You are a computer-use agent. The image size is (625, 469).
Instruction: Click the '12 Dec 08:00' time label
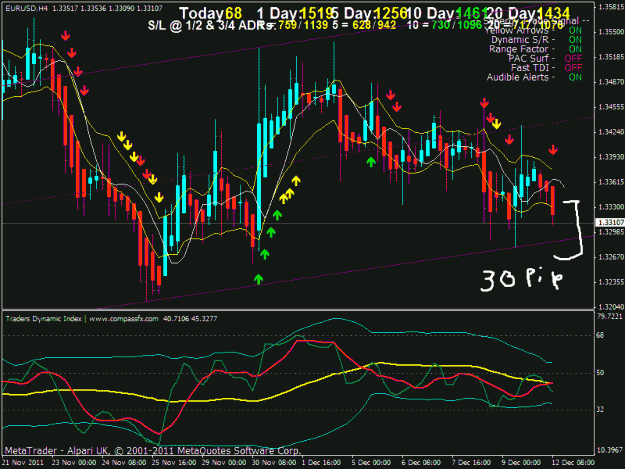pos(573,462)
